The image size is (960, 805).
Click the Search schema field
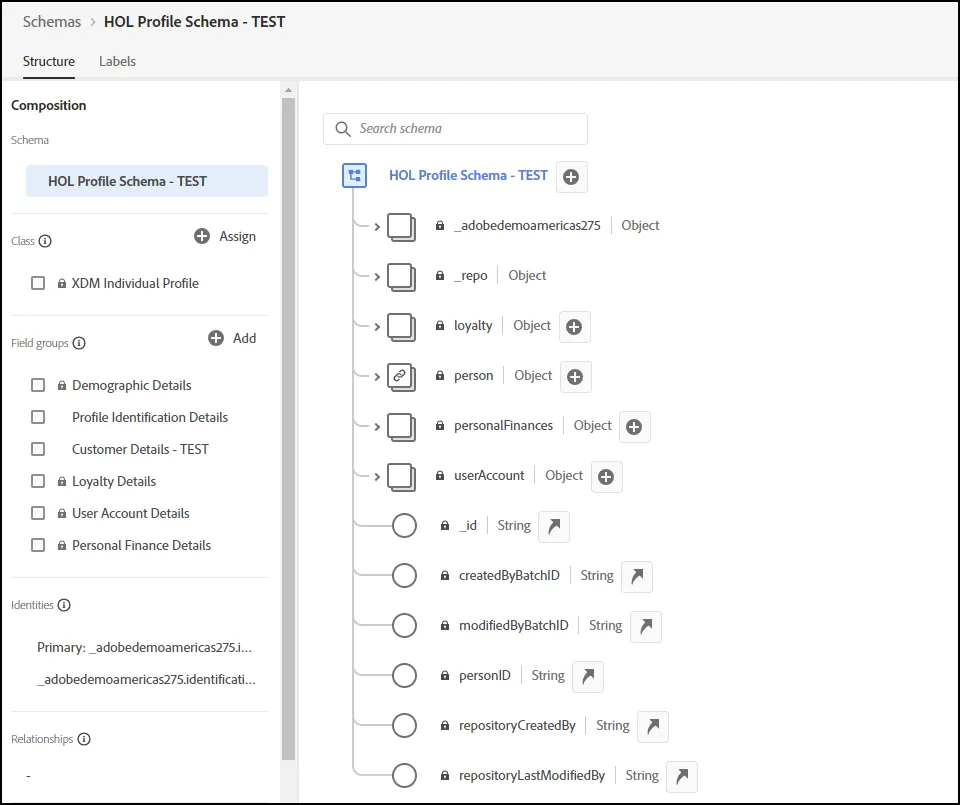pos(456,129)
